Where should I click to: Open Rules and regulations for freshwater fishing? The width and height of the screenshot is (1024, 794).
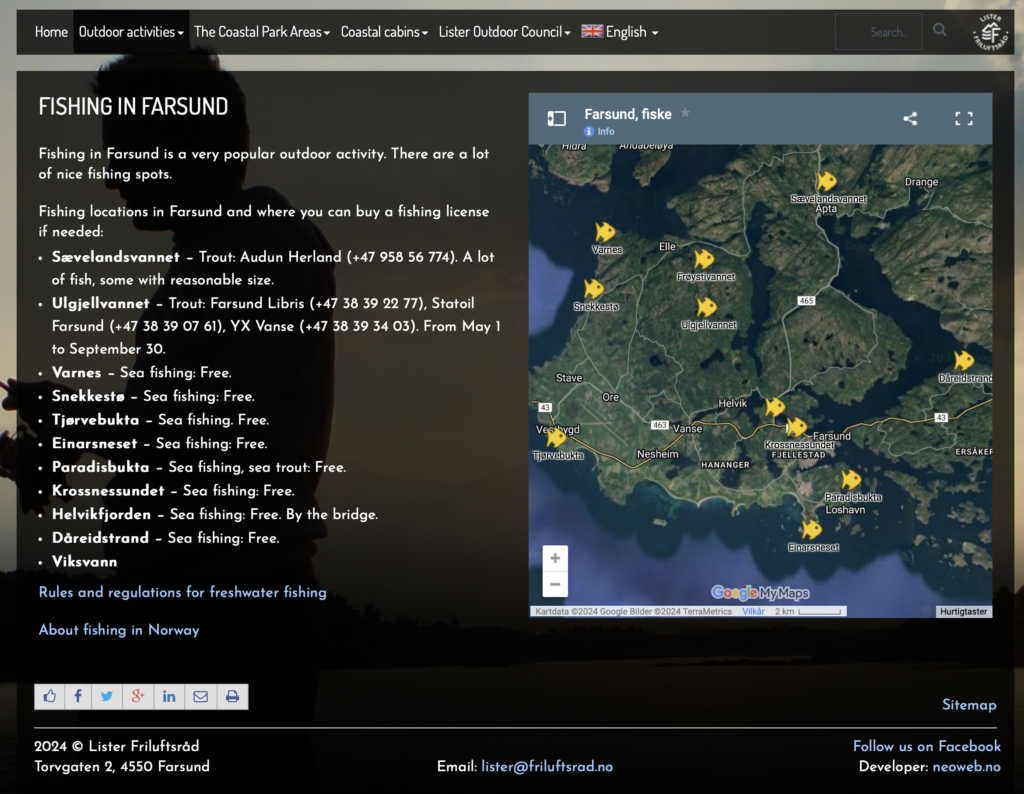(x=183, y=592)
